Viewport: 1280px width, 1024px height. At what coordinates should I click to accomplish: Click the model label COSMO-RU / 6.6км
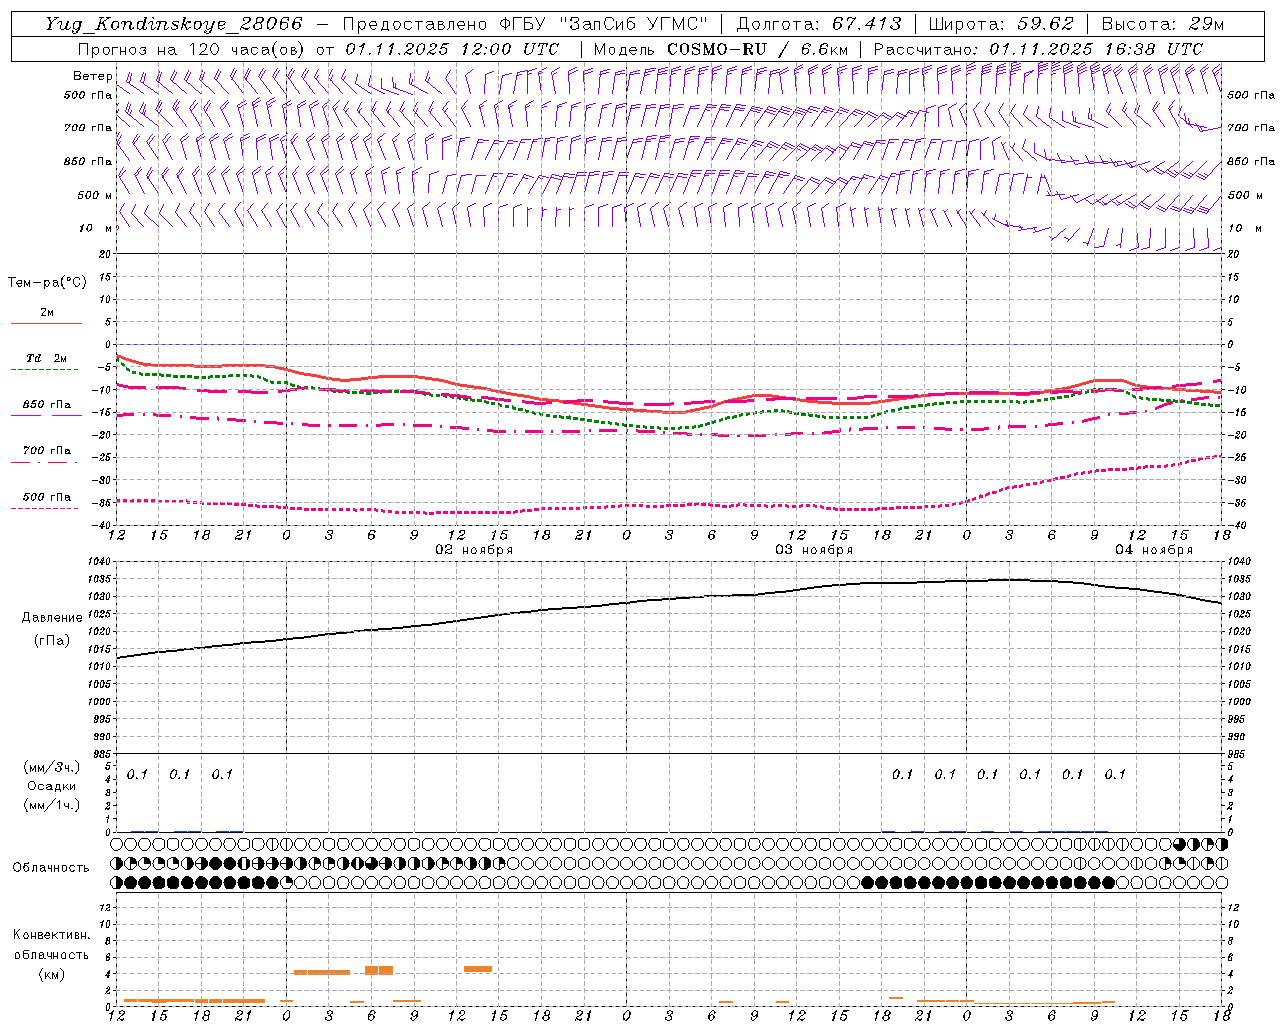(757, 49)
